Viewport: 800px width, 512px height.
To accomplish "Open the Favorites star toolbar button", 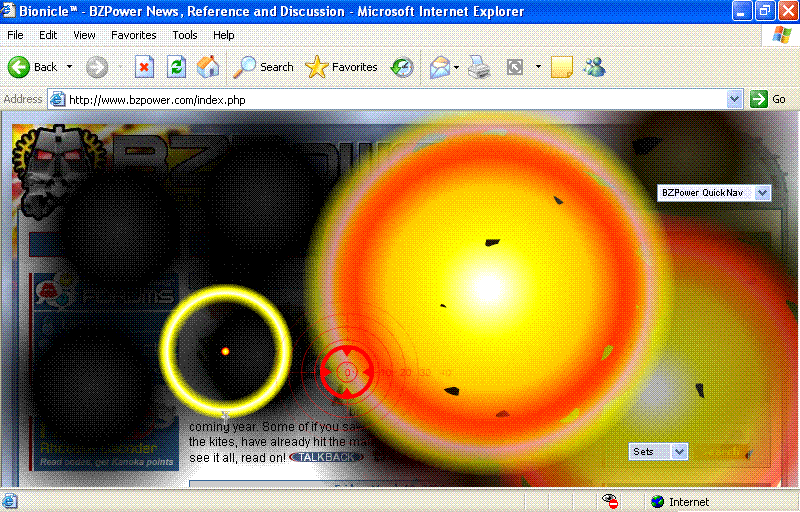I will click(341, 67).
